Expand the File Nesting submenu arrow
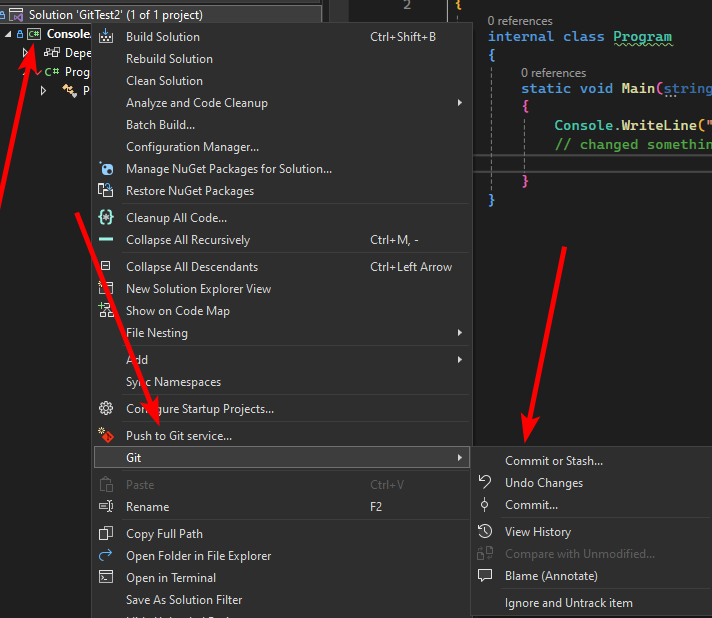The height and width of the screenshot is (618, 712). click(x=460, y=333)
